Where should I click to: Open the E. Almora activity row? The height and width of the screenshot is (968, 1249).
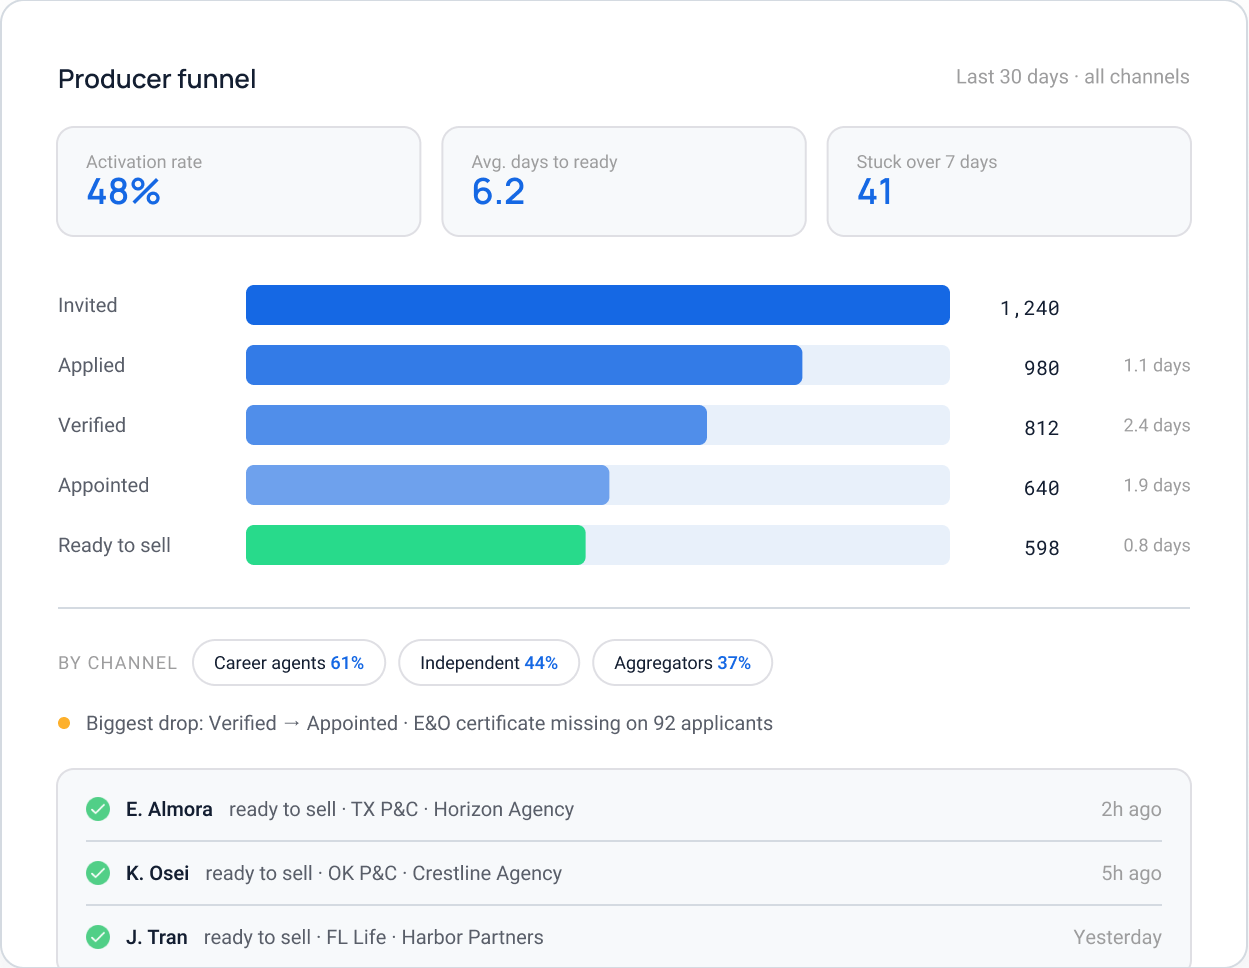coord(624,809)
